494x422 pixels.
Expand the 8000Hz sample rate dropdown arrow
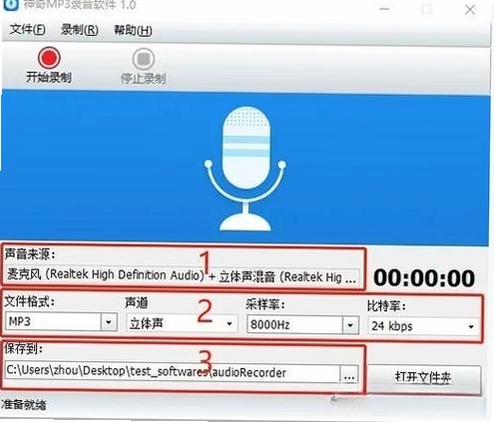click(x=350, y=325)
